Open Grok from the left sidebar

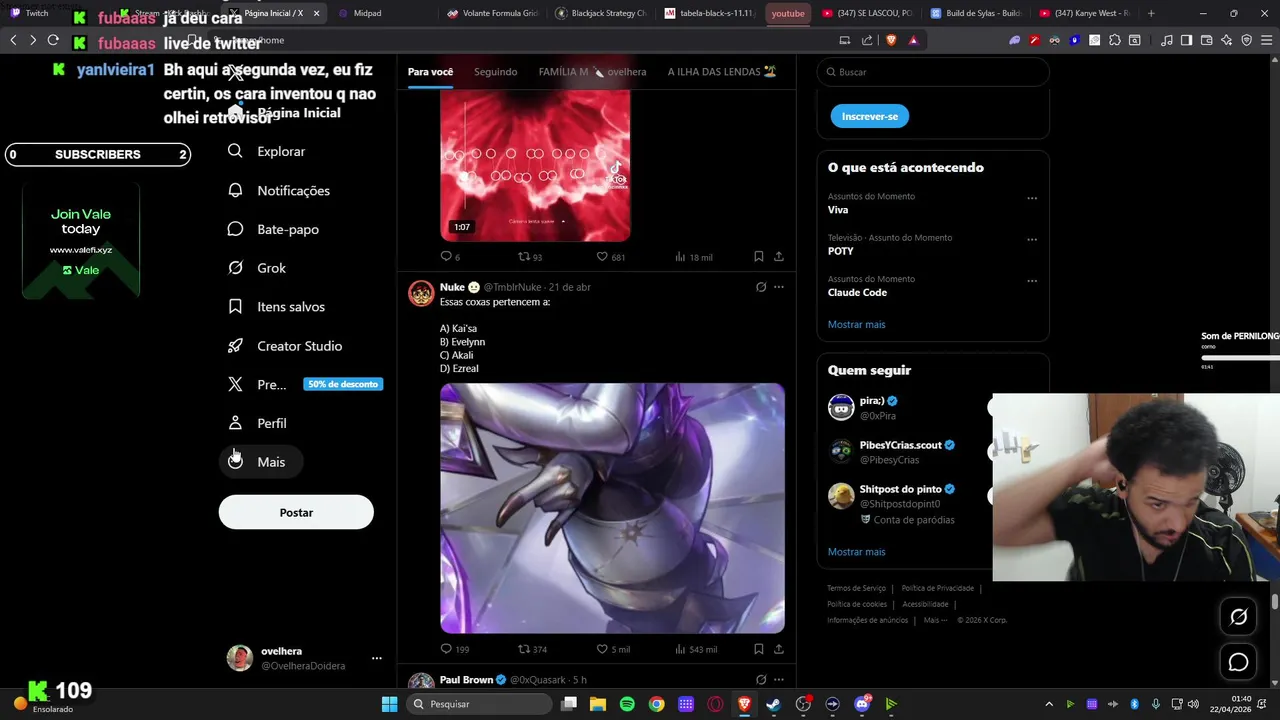point(257,268)
